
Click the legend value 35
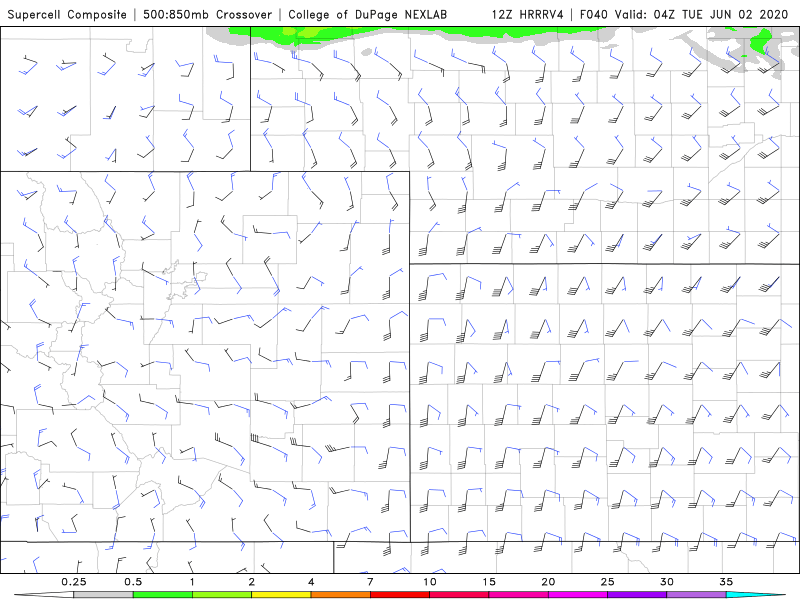click(x=726, y=582)
